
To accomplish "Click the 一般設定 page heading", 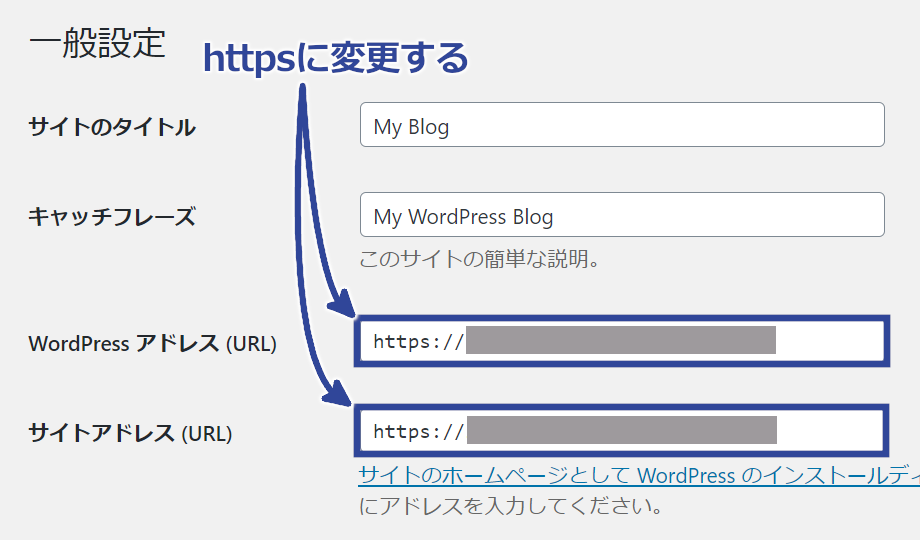I will click(97, 43).
